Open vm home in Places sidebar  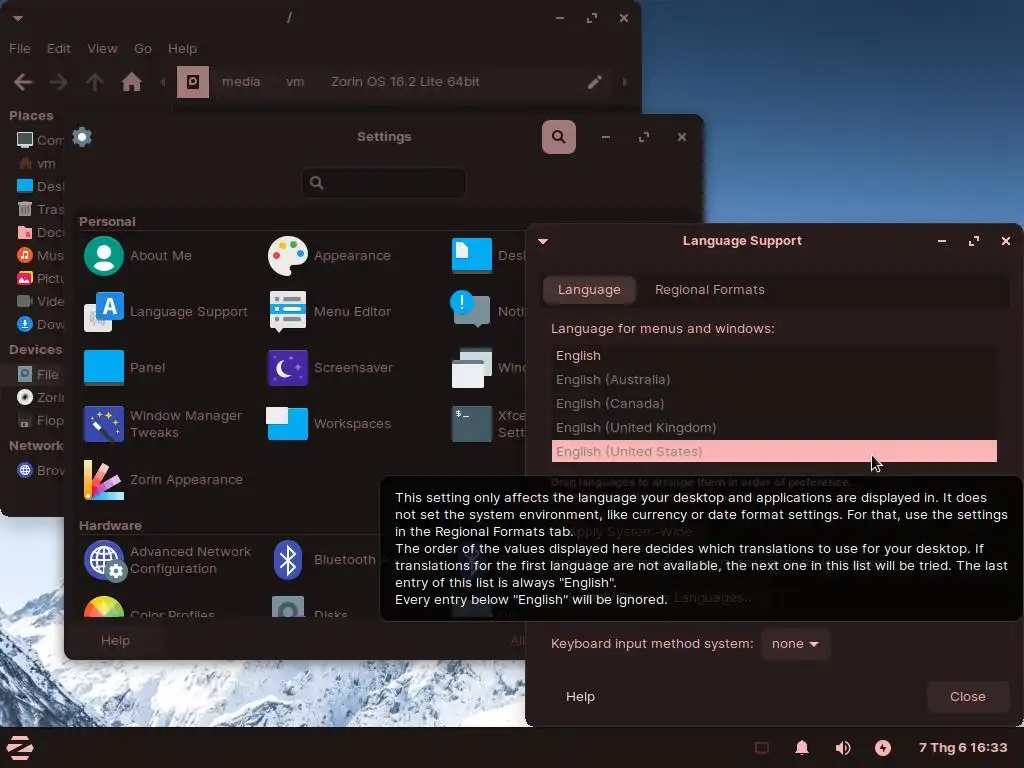tap(36, 164)
